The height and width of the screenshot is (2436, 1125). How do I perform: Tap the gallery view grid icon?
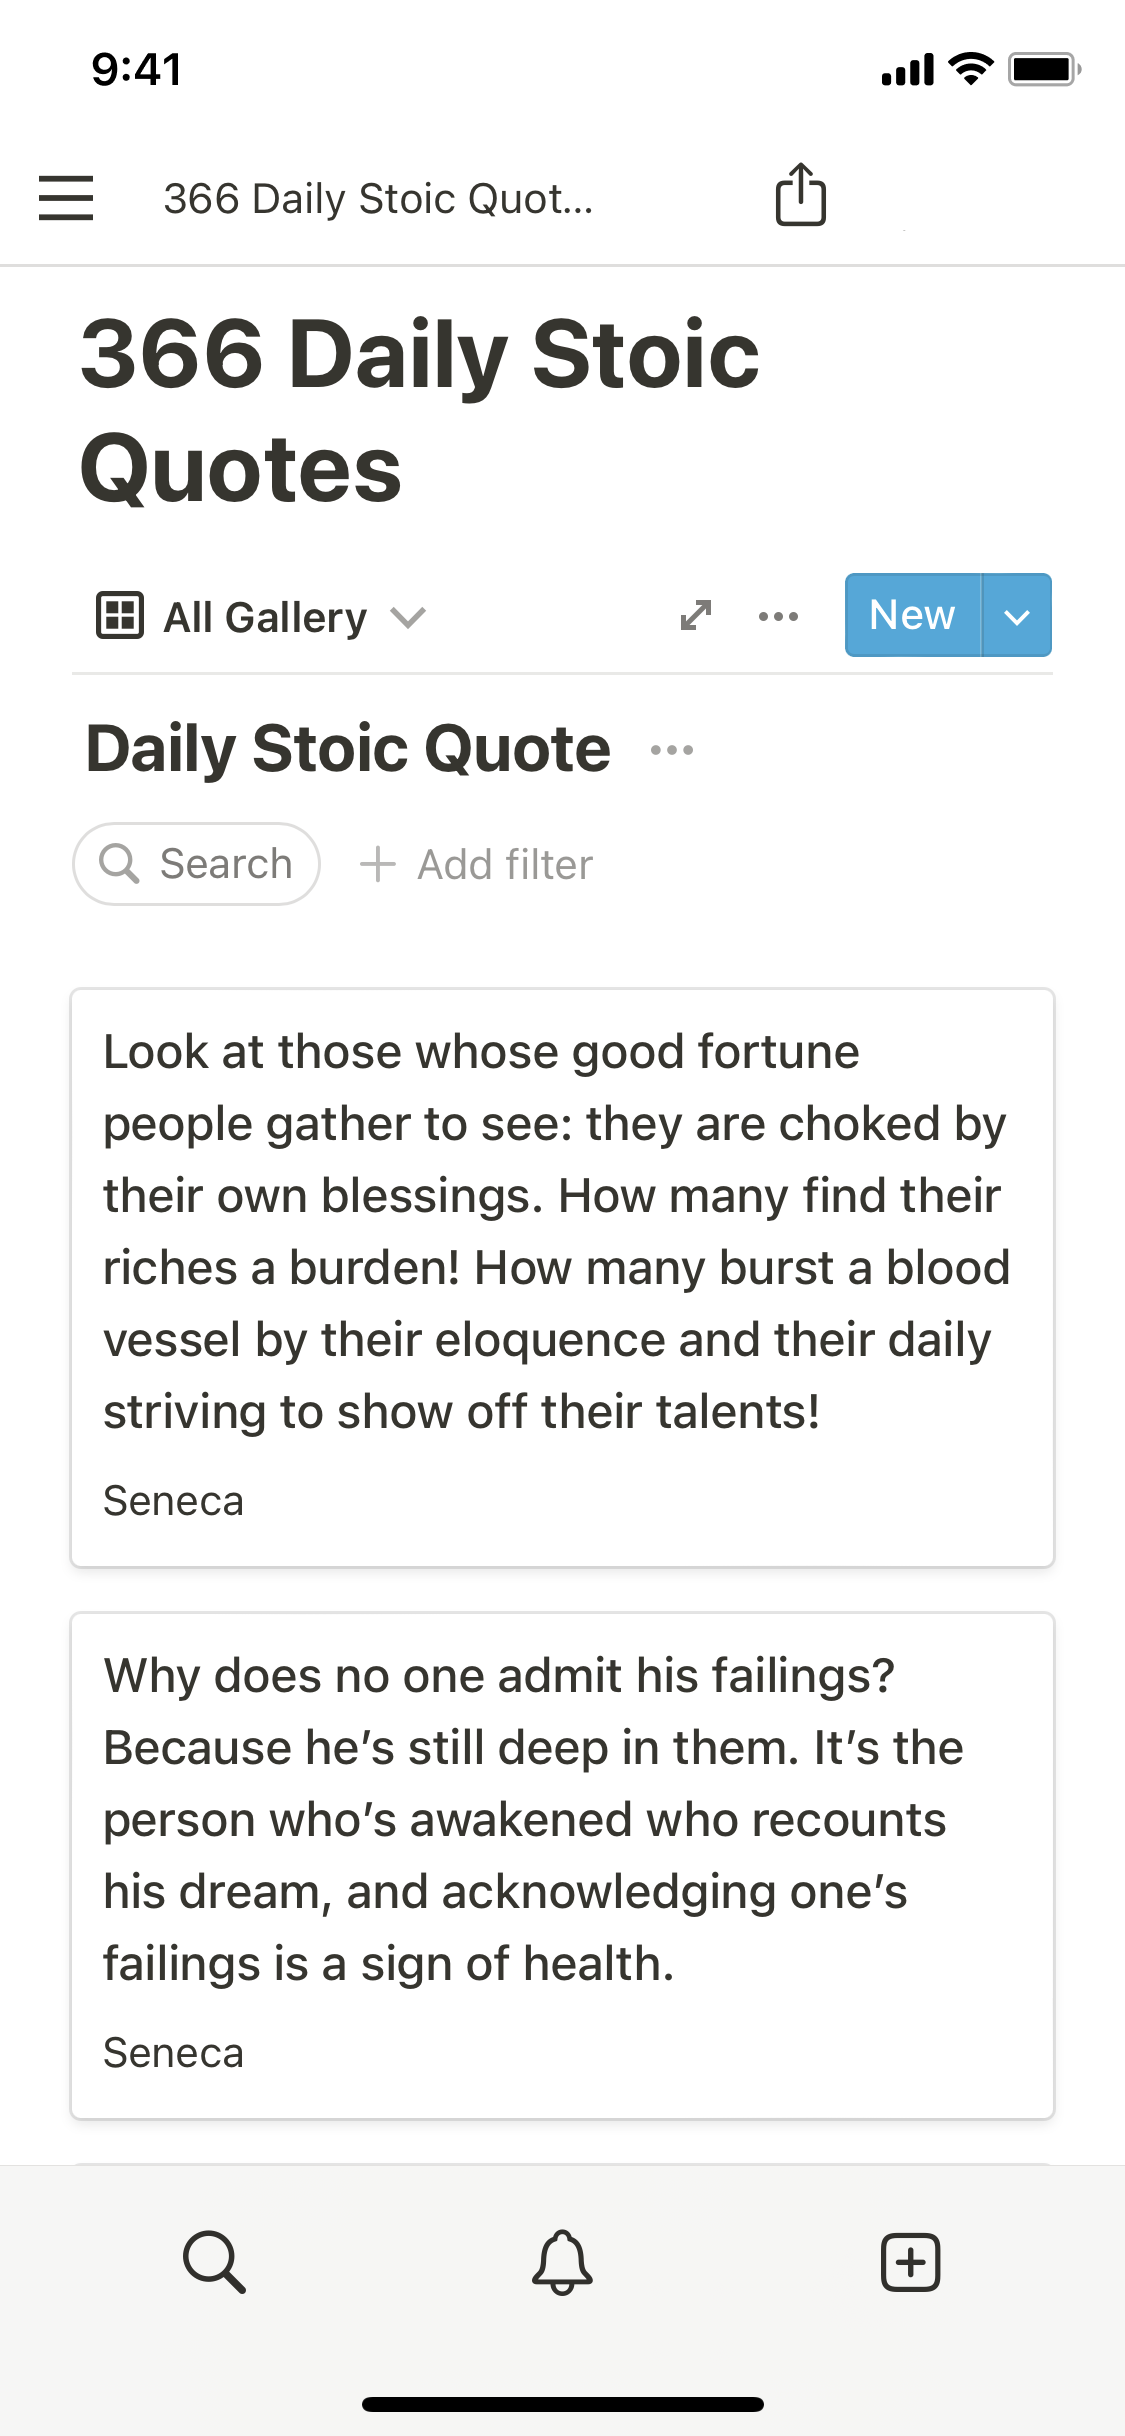pos(120,615)
